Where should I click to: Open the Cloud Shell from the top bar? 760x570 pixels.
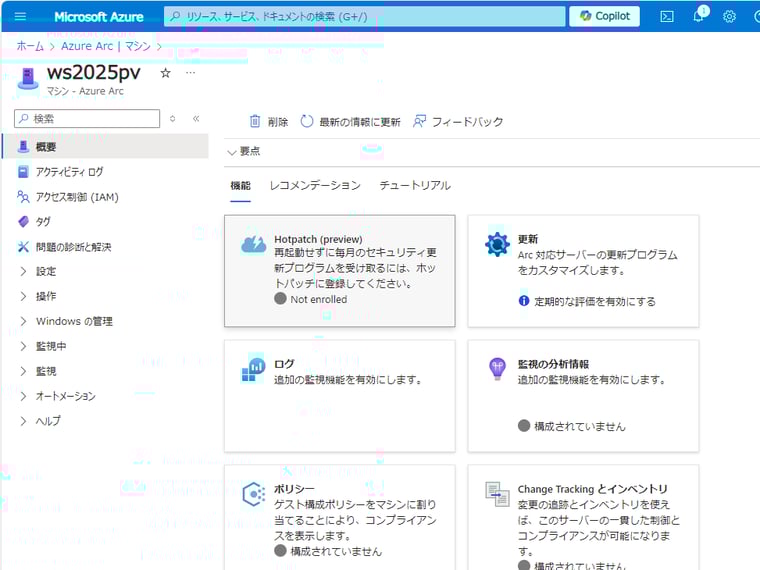coord(667,16)
